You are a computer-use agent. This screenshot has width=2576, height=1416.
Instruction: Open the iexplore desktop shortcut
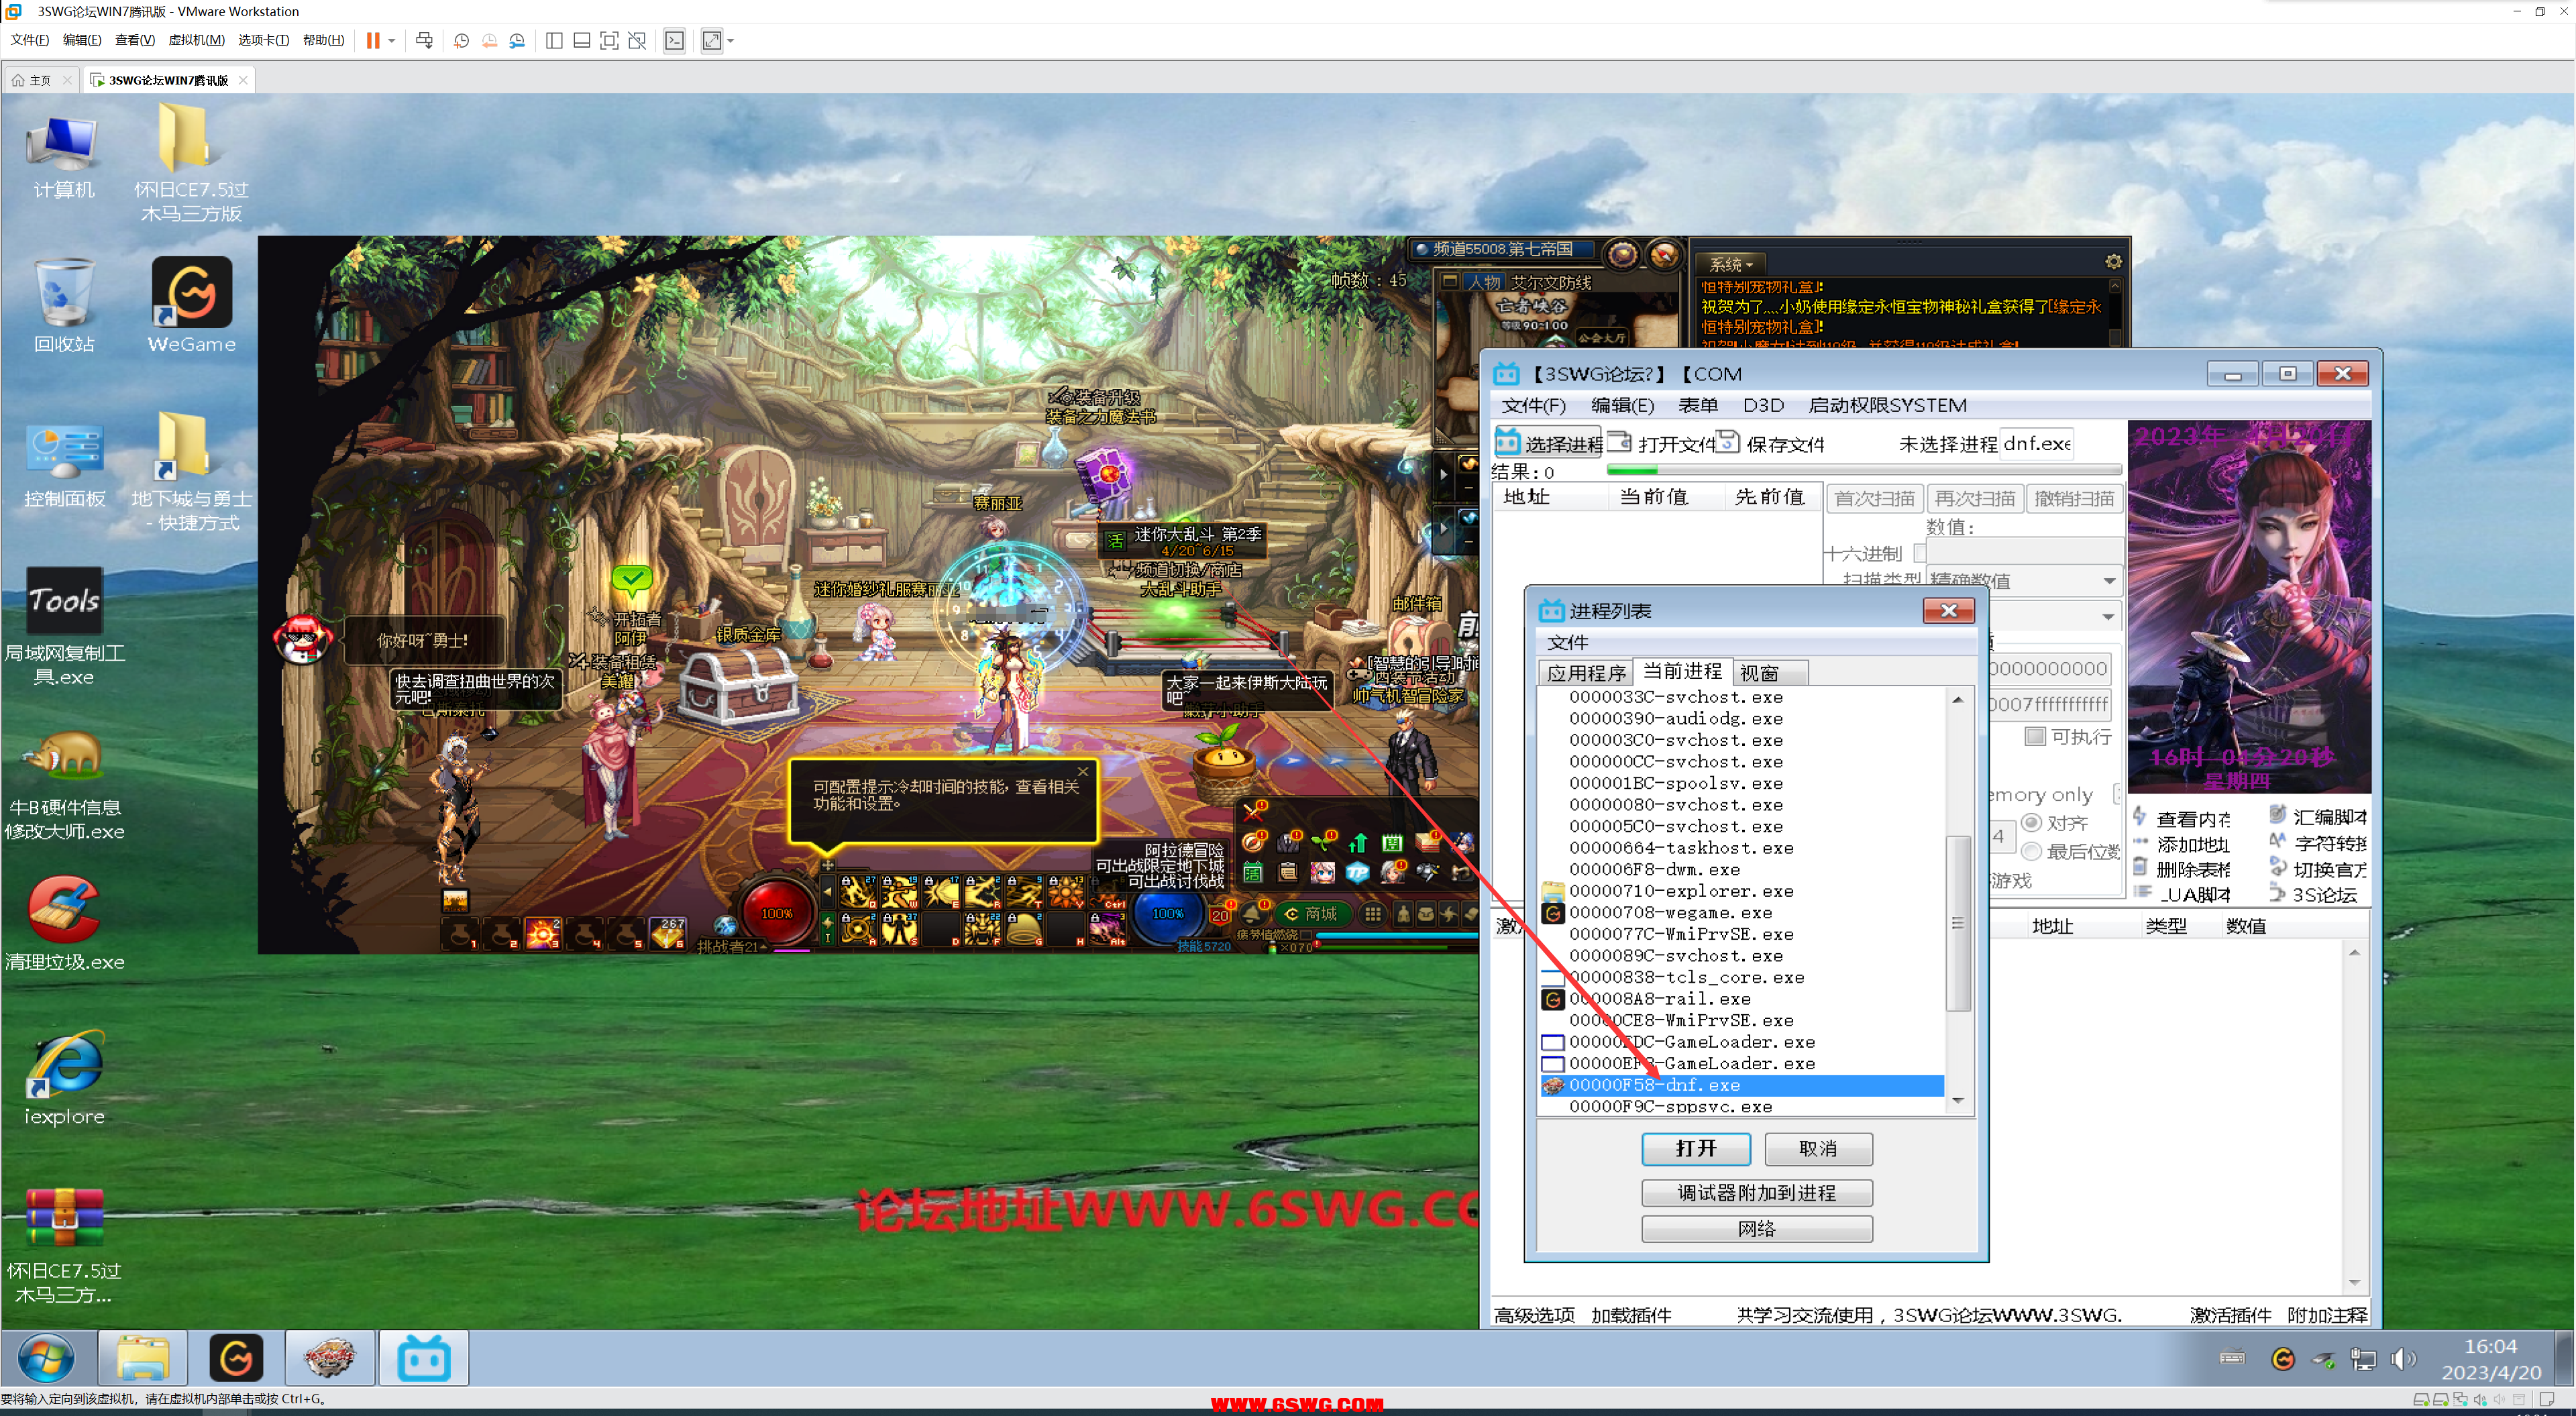pyautogui.click(x=64, y=1078)
